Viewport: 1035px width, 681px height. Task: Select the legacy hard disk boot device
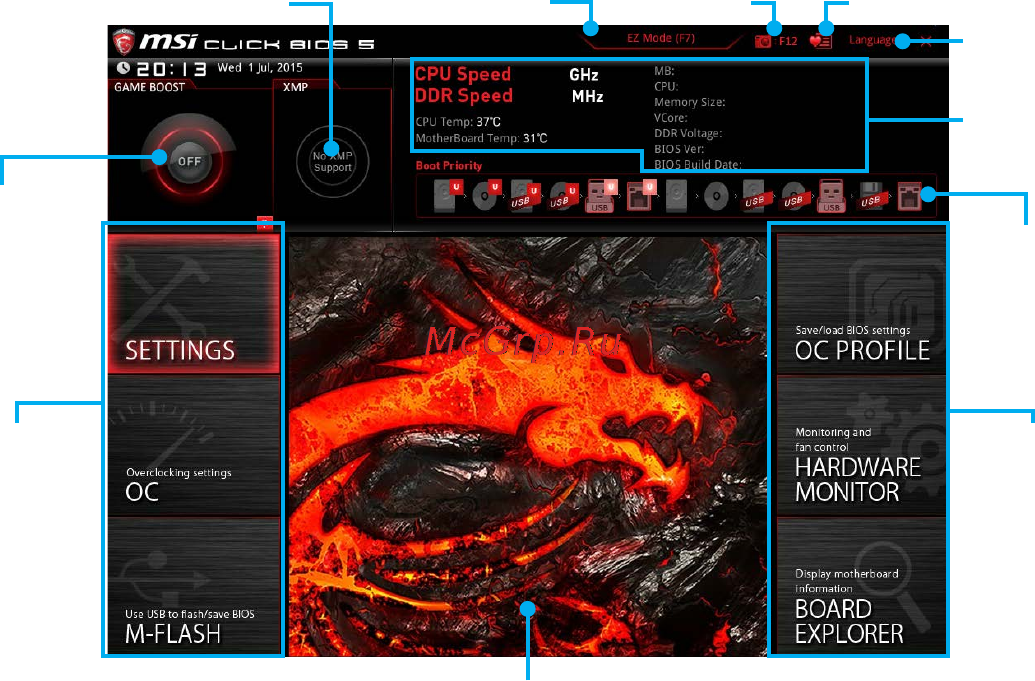677,196
